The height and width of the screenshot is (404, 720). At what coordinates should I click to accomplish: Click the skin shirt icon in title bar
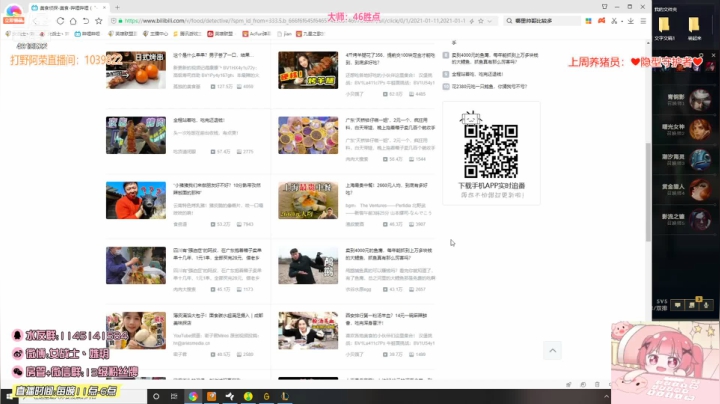604,6
